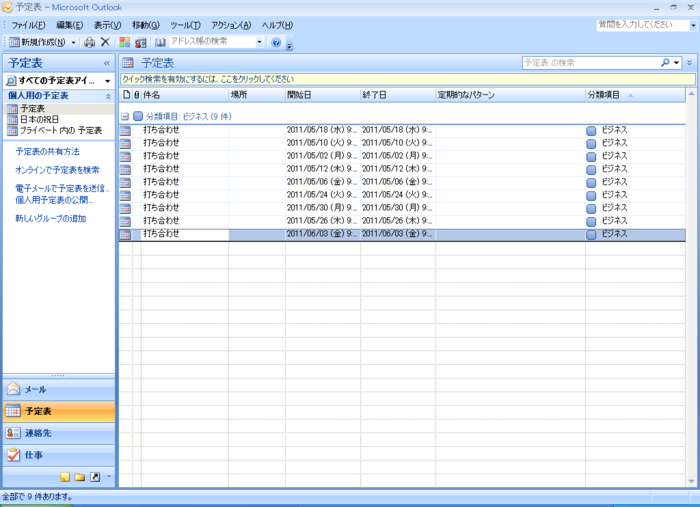Image resolution: width=700 pixels, height=507 pixels.
Task: Open the 編集 menu
Action: 69,25
